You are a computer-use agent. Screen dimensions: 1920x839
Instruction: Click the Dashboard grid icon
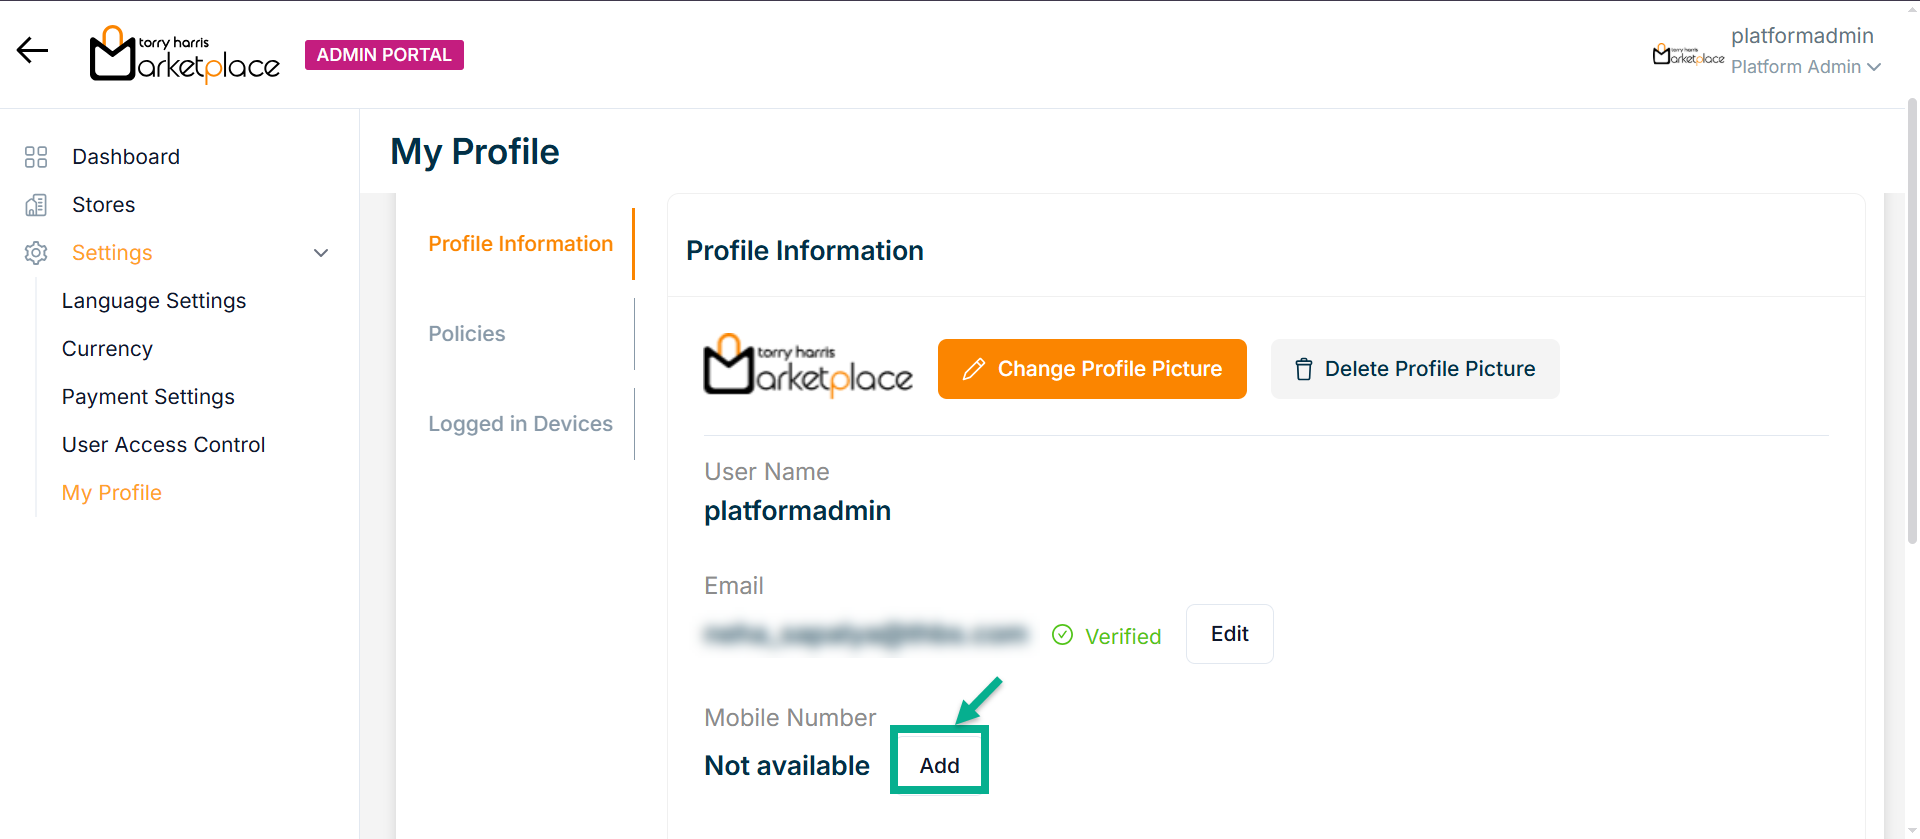36,157
